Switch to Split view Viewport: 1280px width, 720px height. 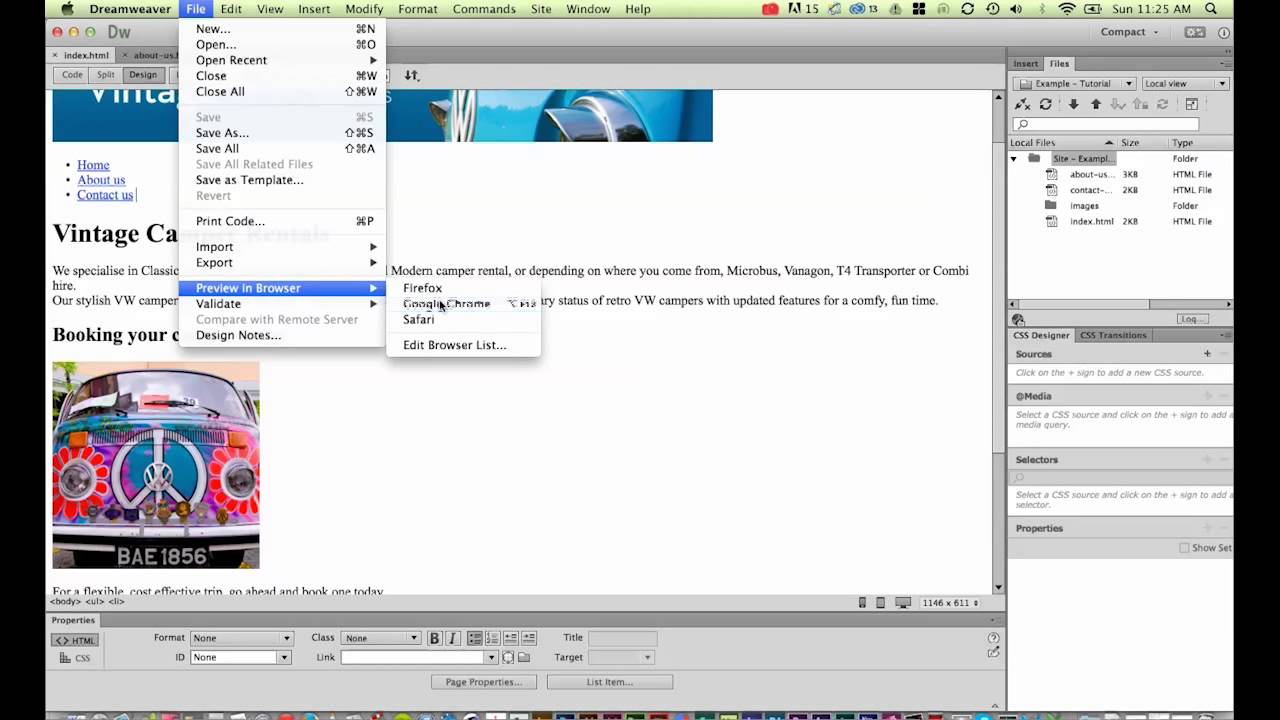[105, 75]
